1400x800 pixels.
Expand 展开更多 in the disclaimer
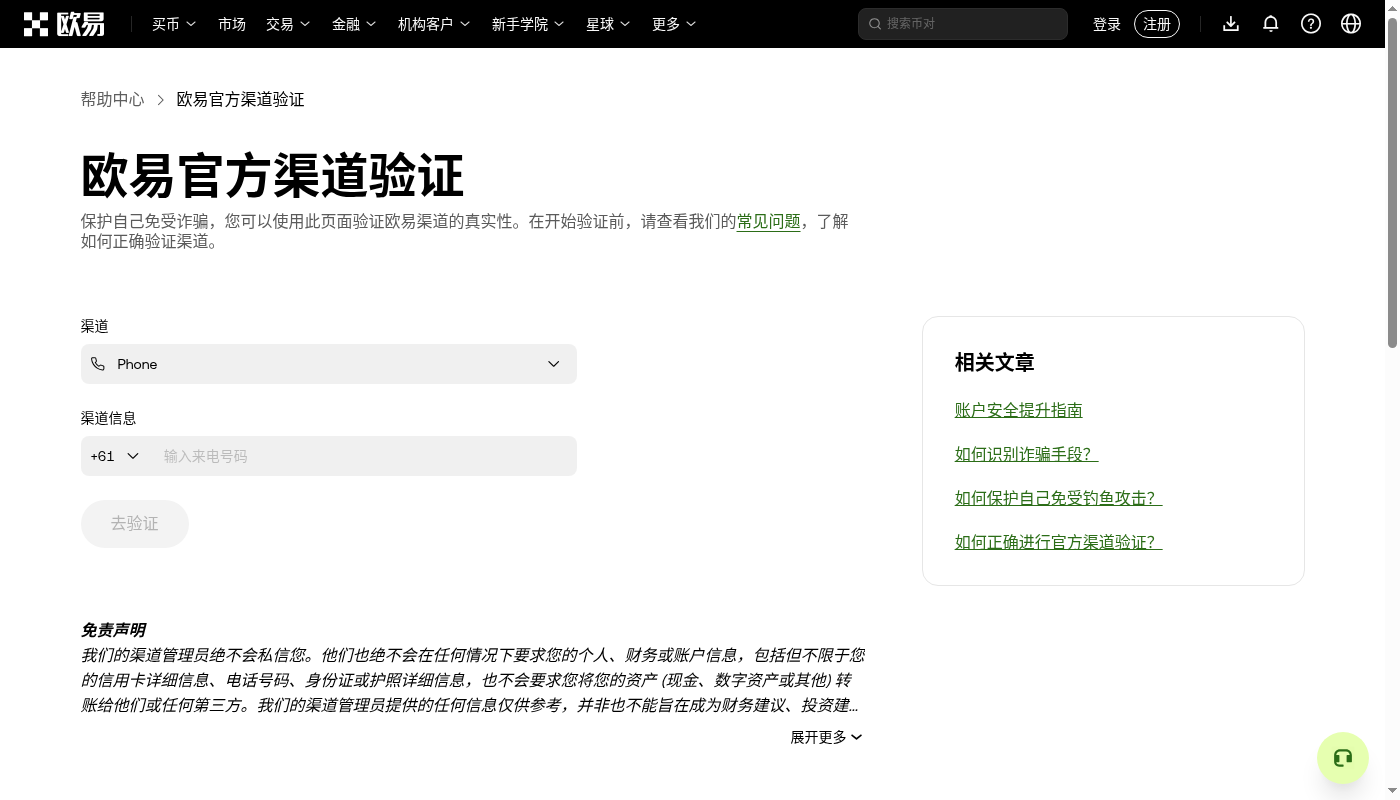(x=826, y=737)
